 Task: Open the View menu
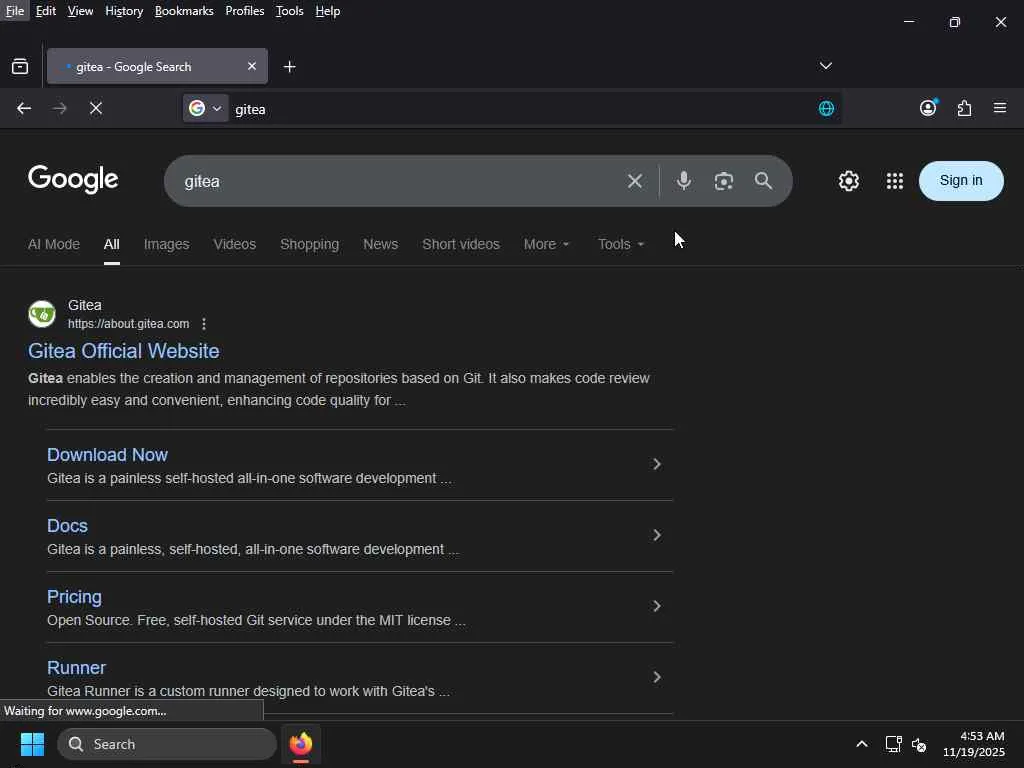(x=80, y=11)
